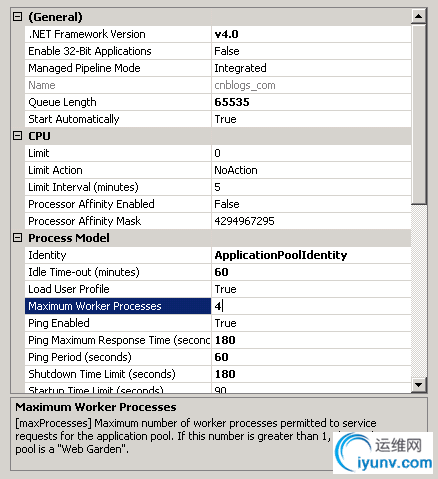Select Enable 32-Bit Applications property
The width and height of the screenshot is (438, 479).
coord(118,51)
